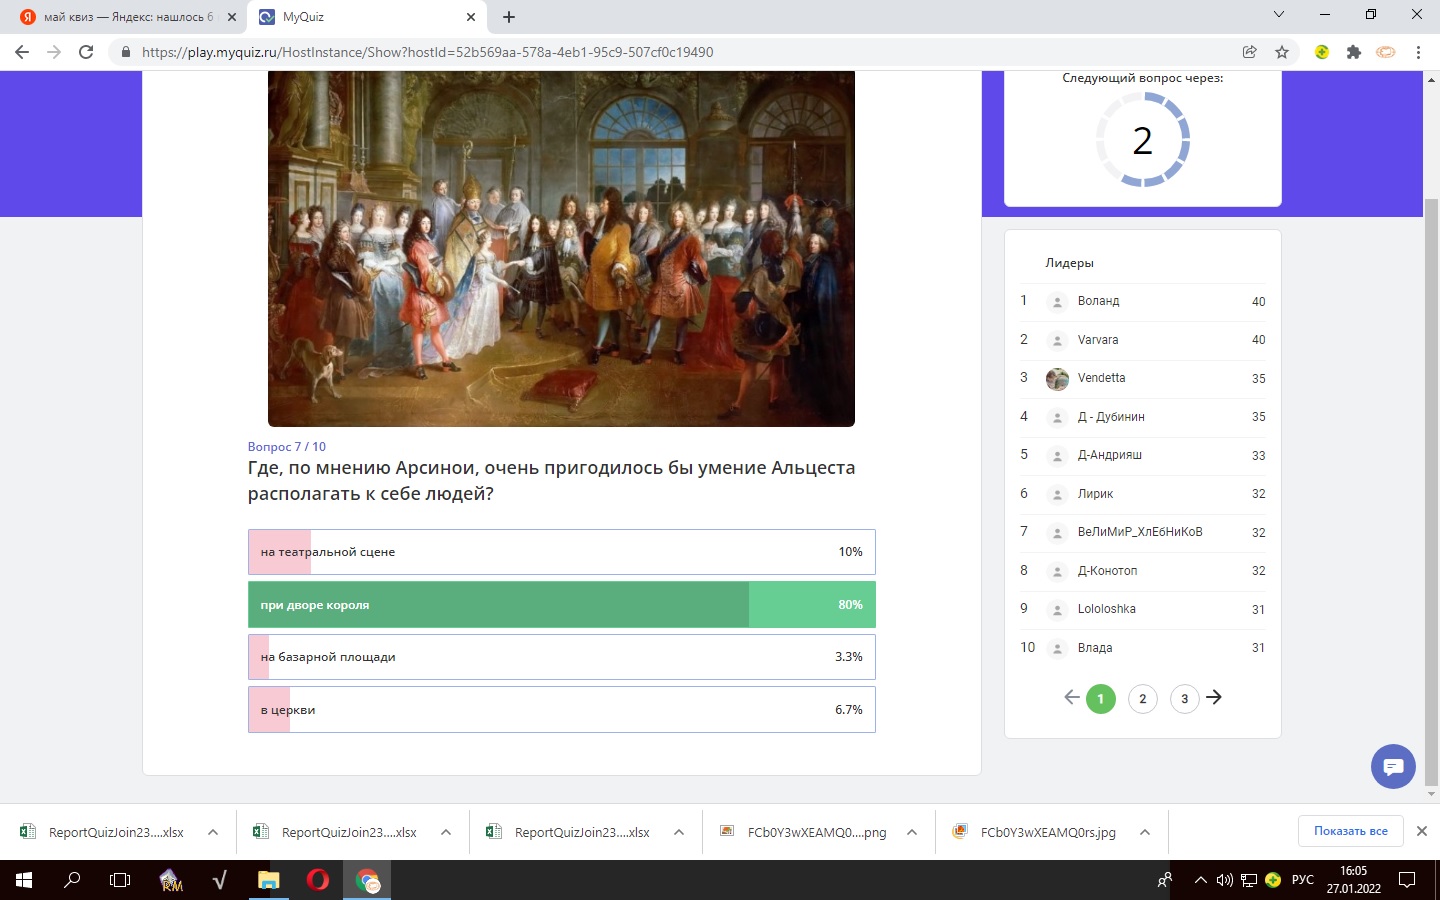This screenshot has height=900, width=1440.
Task: Click Varvara in the leaders list
Action: tap(1098, 340)
